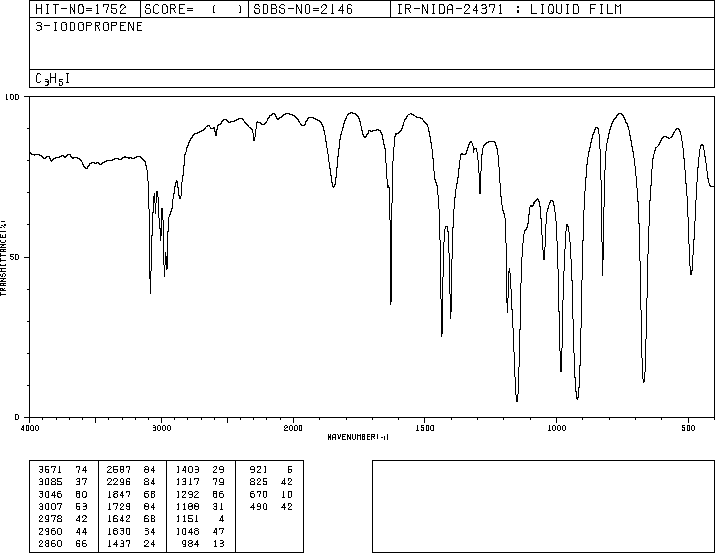Select the WAVENUMBER axis title
Screen dimensions: 715x553
[358, 437]
